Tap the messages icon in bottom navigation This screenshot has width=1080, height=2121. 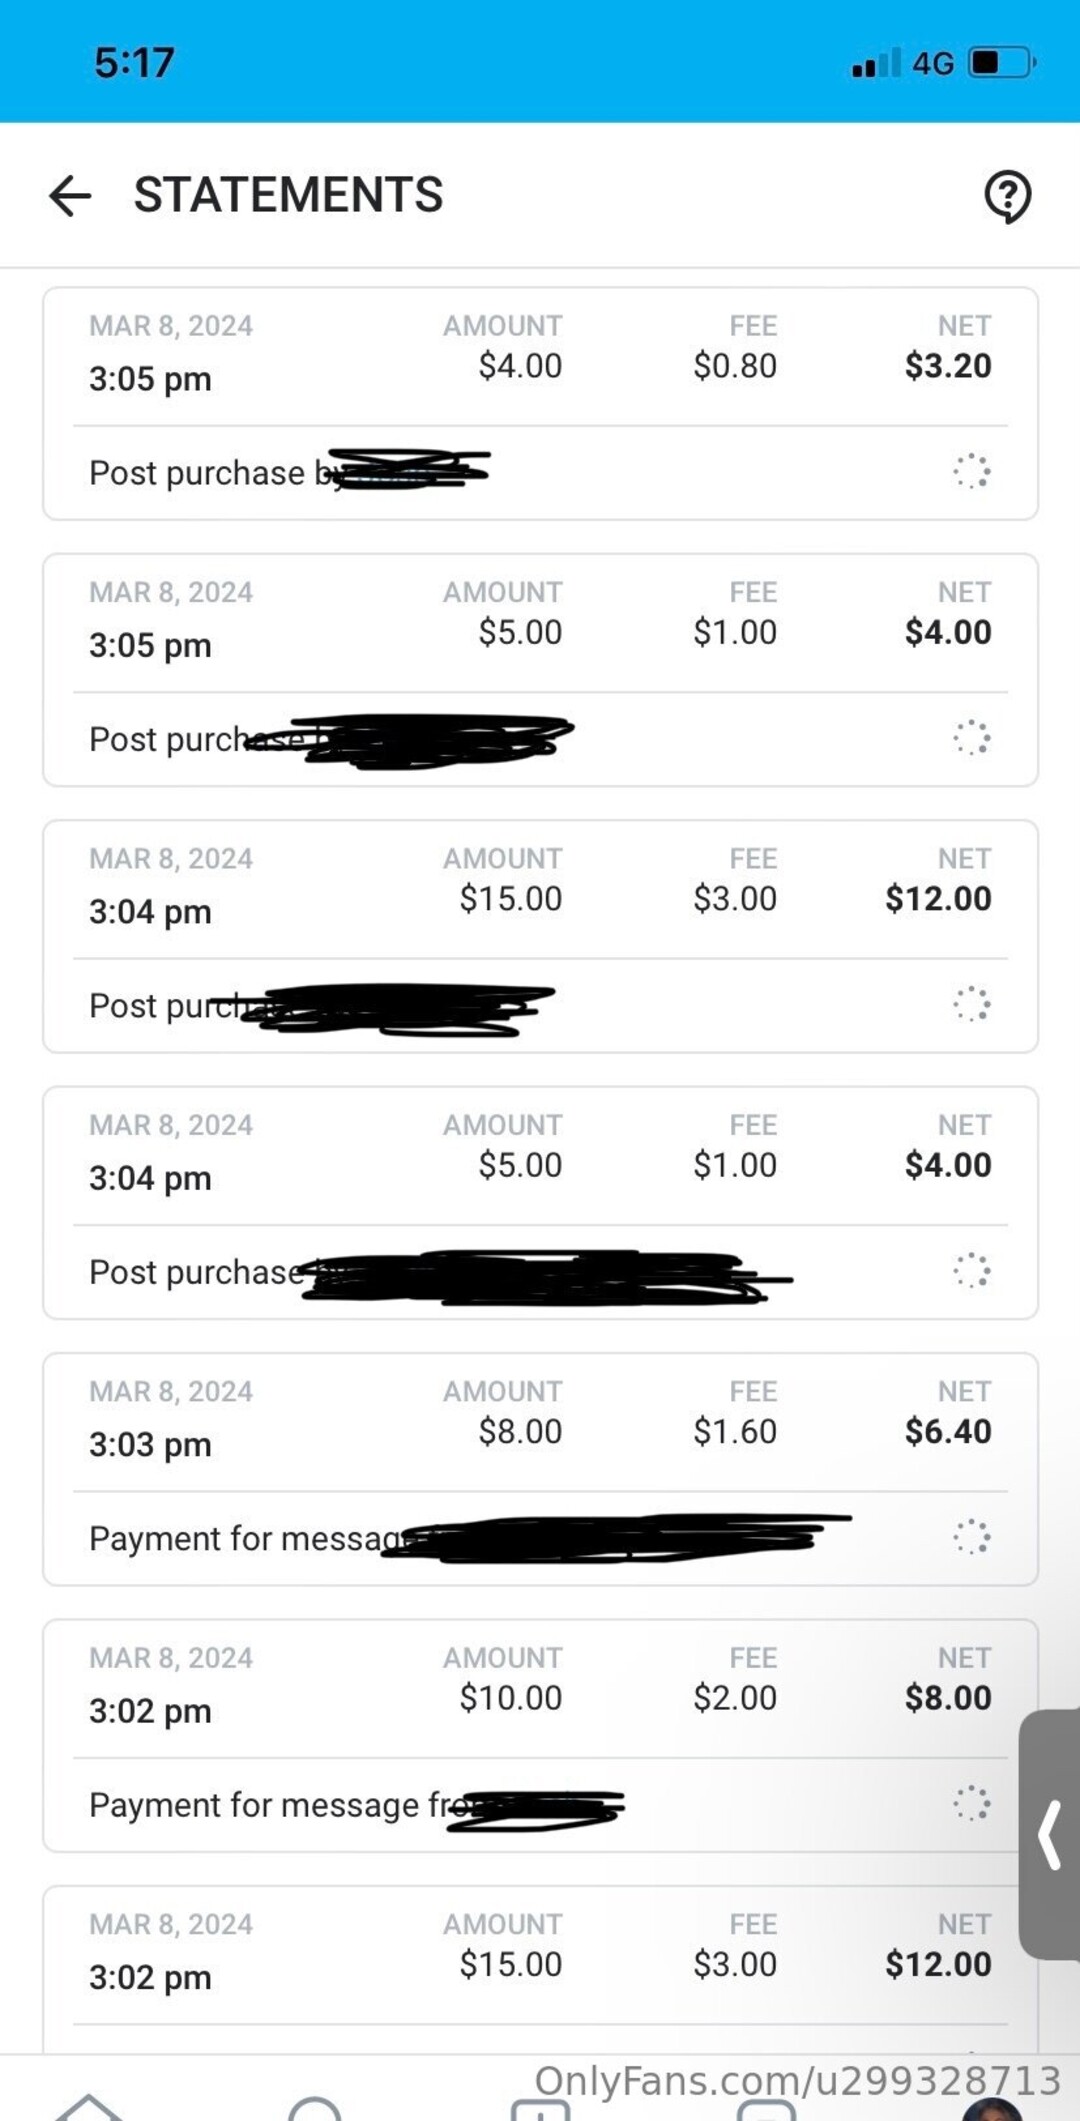pyautogui.click(x=766, y=2108)
